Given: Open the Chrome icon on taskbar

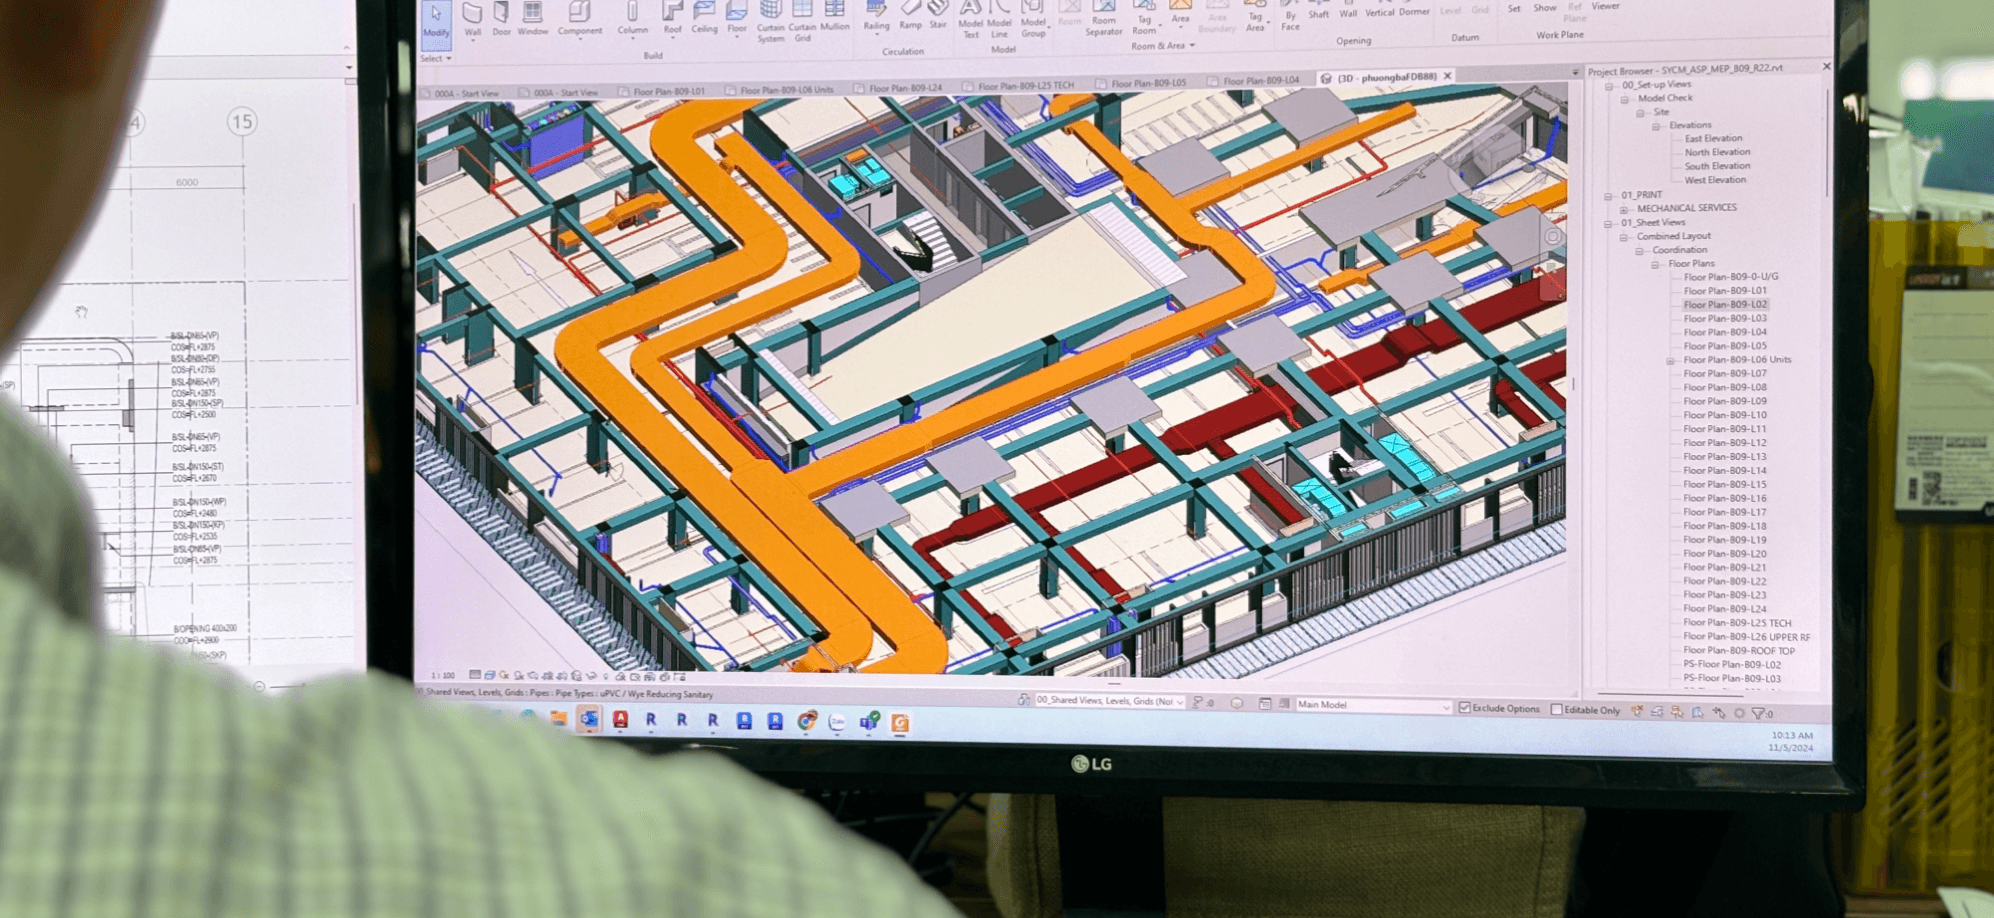Looking at the screenshot, I should (806, 721).
